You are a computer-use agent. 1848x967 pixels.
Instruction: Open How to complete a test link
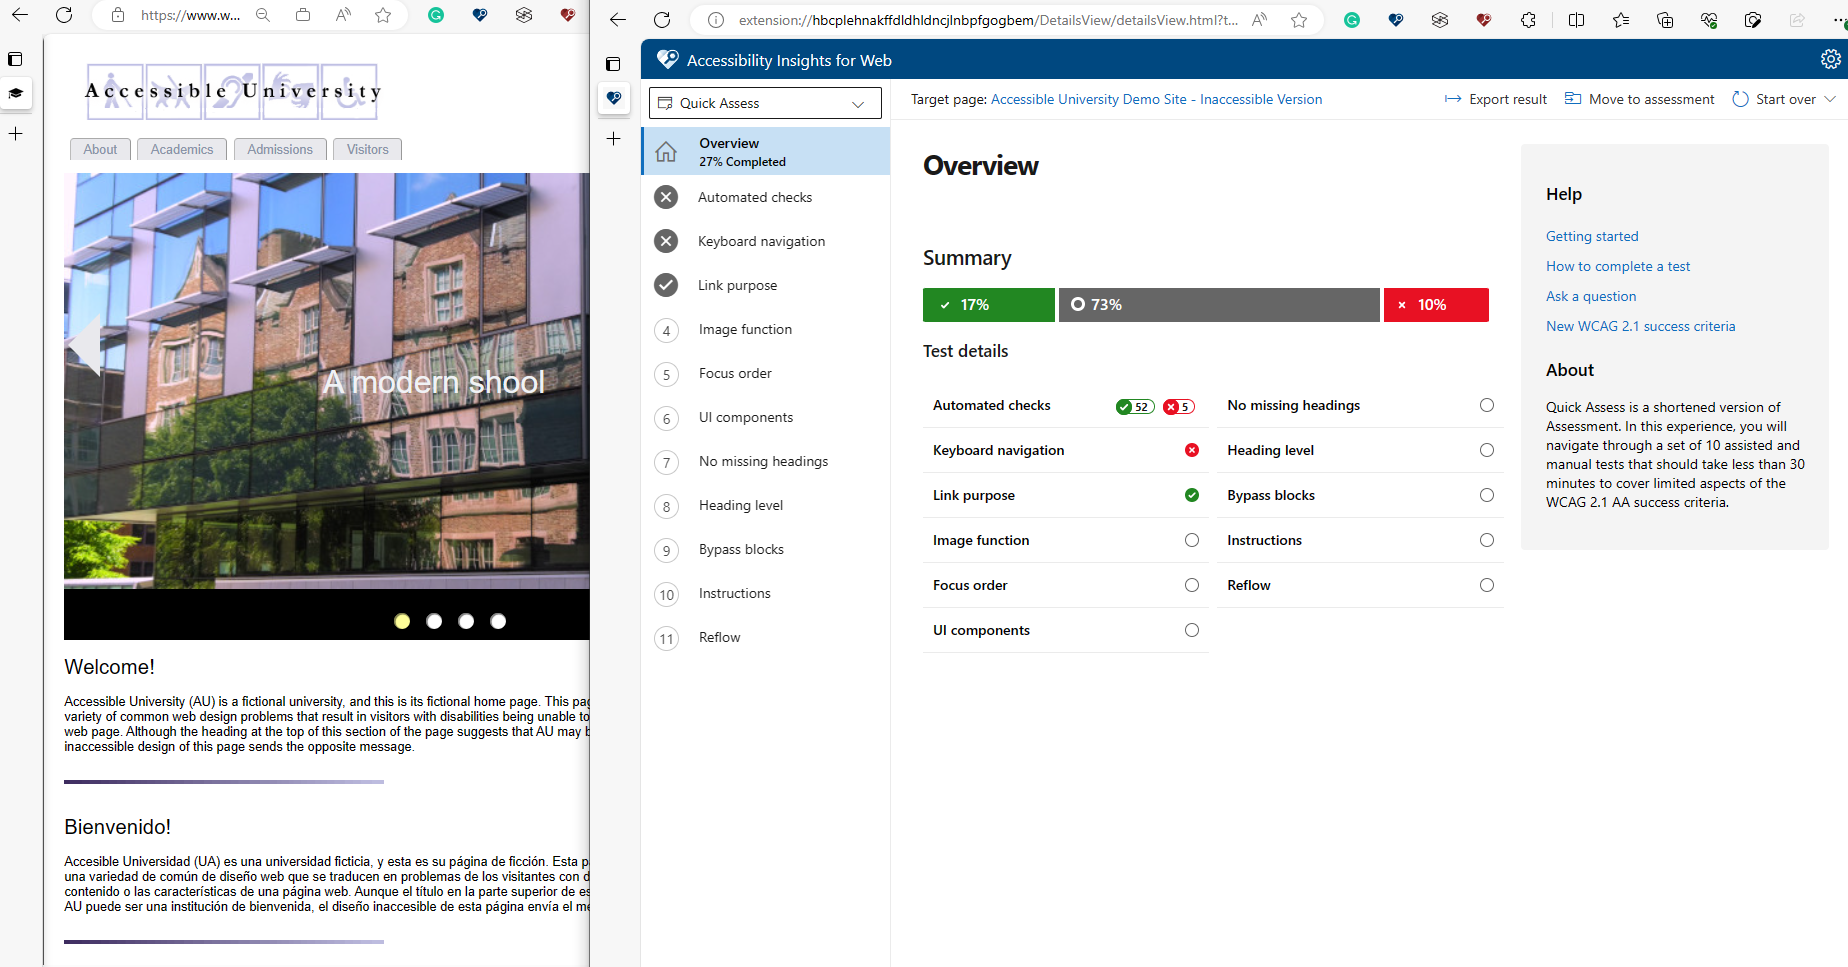(1618, 266)
